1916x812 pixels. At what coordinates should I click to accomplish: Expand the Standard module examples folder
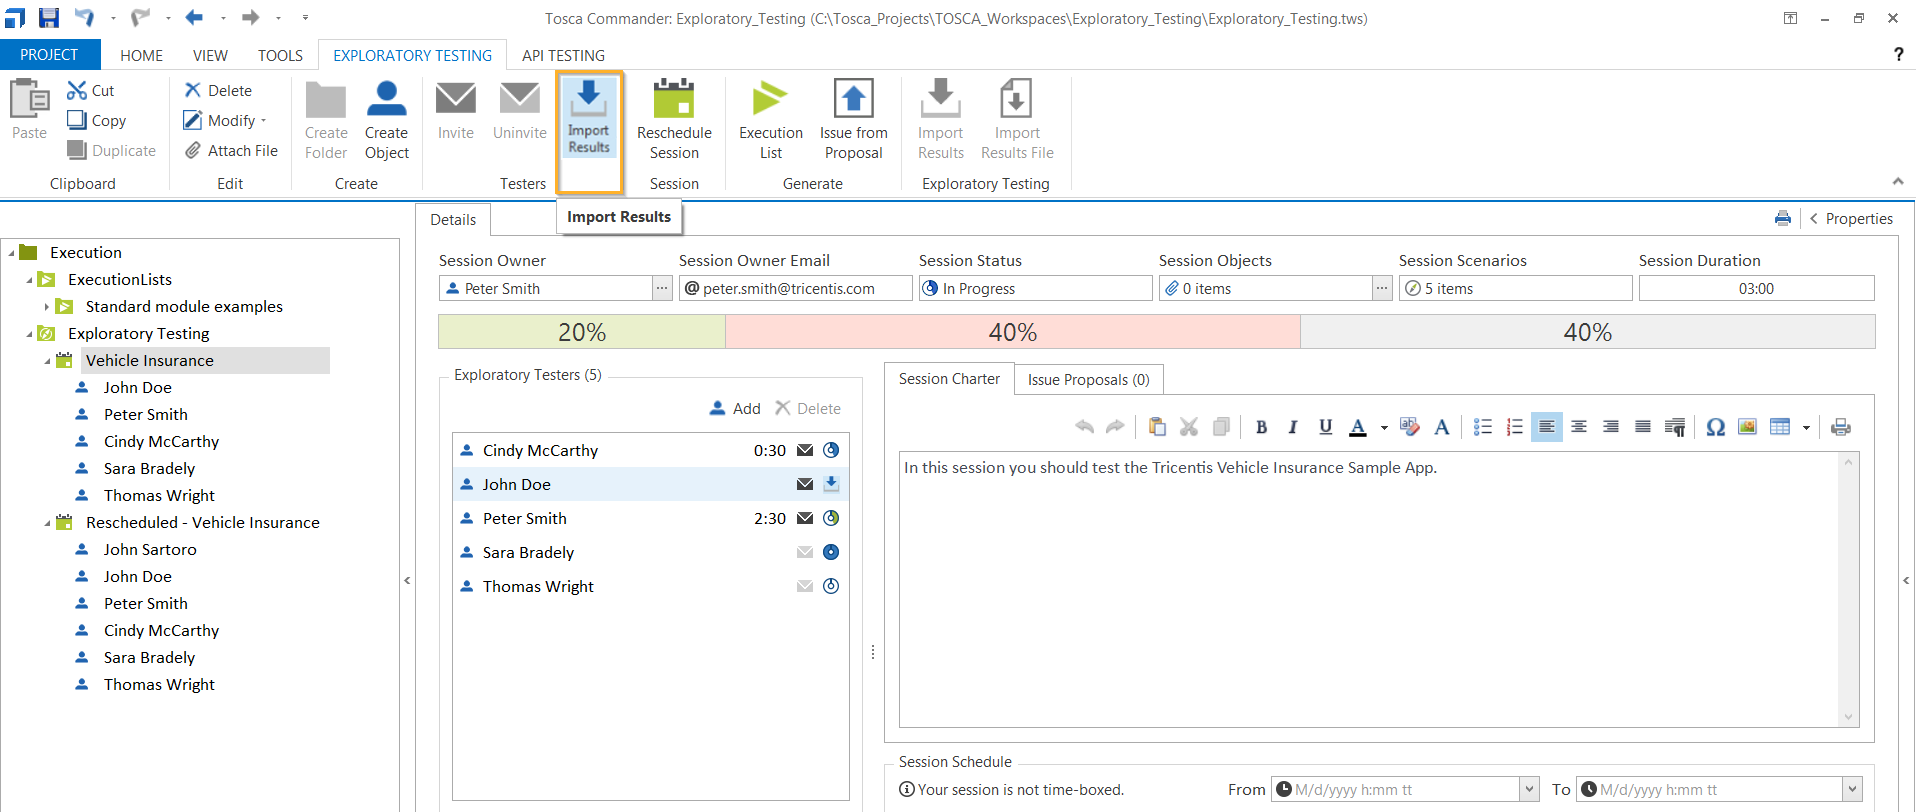click(x=46, y=307)
